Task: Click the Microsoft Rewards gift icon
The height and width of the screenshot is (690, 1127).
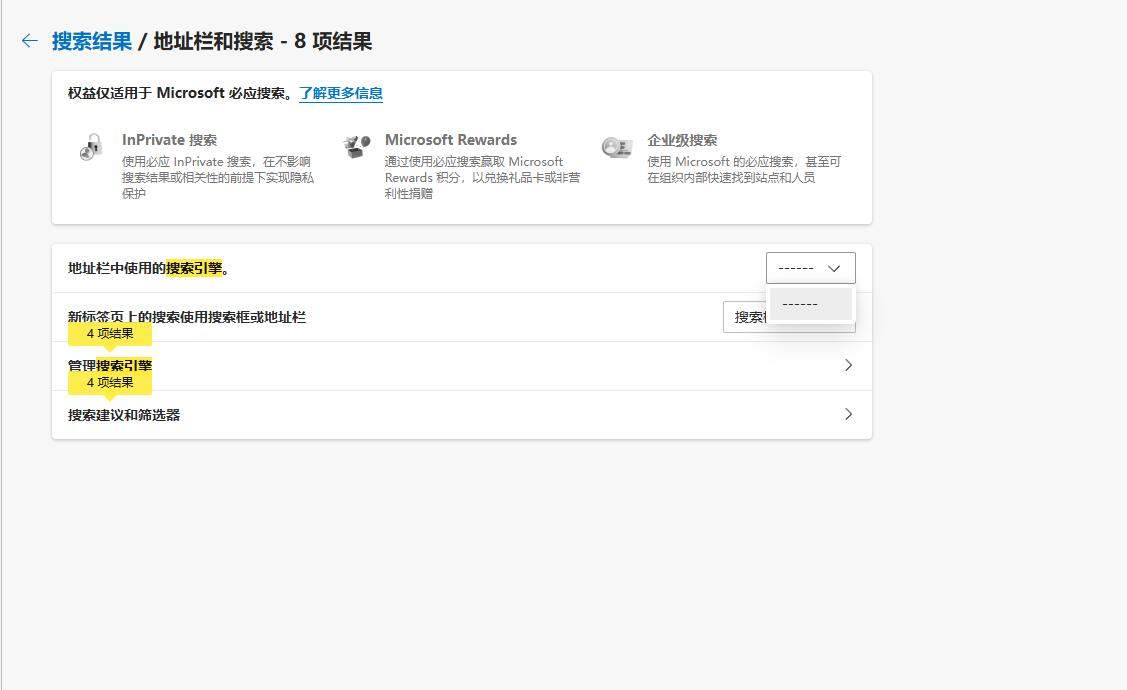Action: 356,146
